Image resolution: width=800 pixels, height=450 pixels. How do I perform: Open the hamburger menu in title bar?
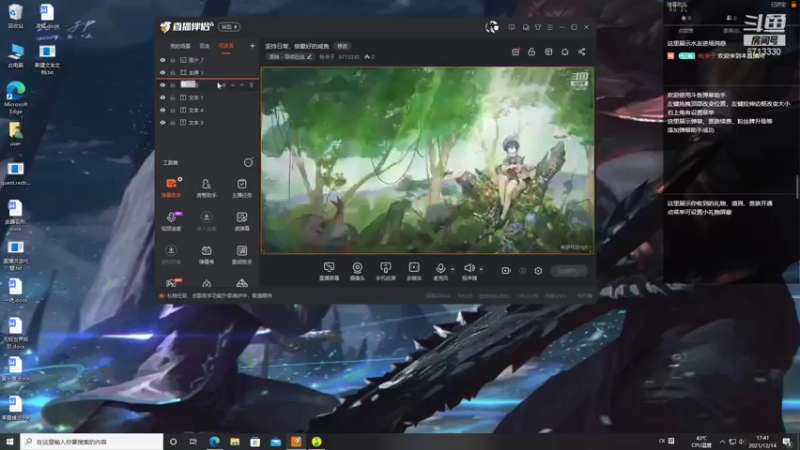click(x=550, y=27)
